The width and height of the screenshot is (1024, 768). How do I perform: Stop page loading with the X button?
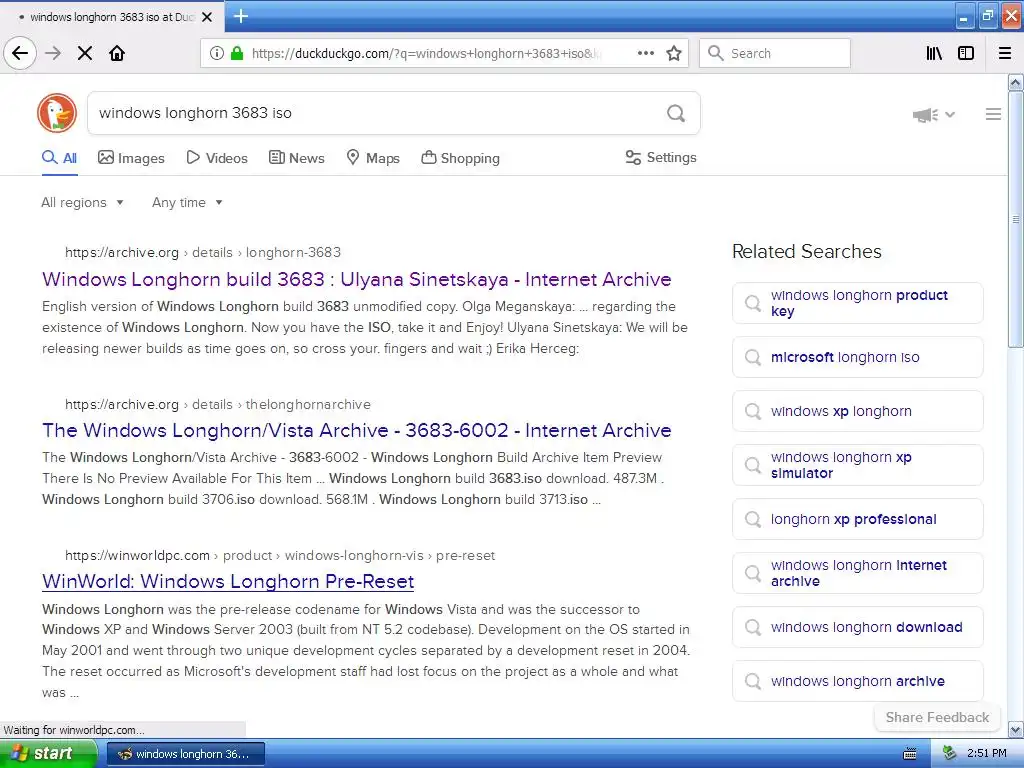pyautogui.click(x=85, y=53)
